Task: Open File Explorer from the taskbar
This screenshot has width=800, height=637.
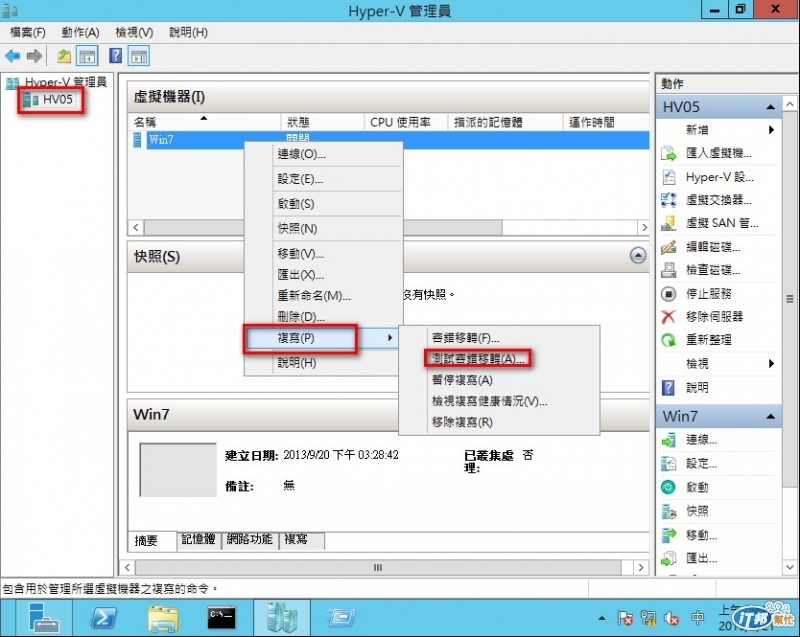Action: pyautogui.click(x=163, y=618)
